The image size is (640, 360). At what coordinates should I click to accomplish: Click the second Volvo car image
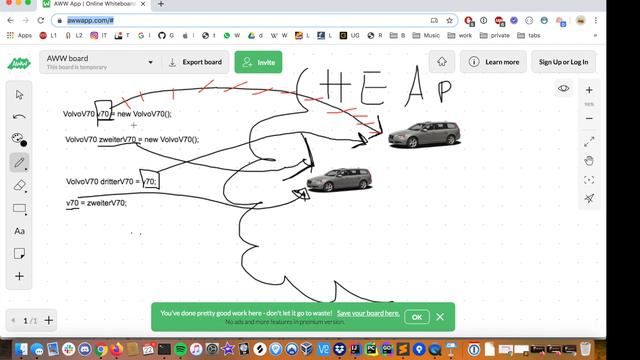[340, 180]
